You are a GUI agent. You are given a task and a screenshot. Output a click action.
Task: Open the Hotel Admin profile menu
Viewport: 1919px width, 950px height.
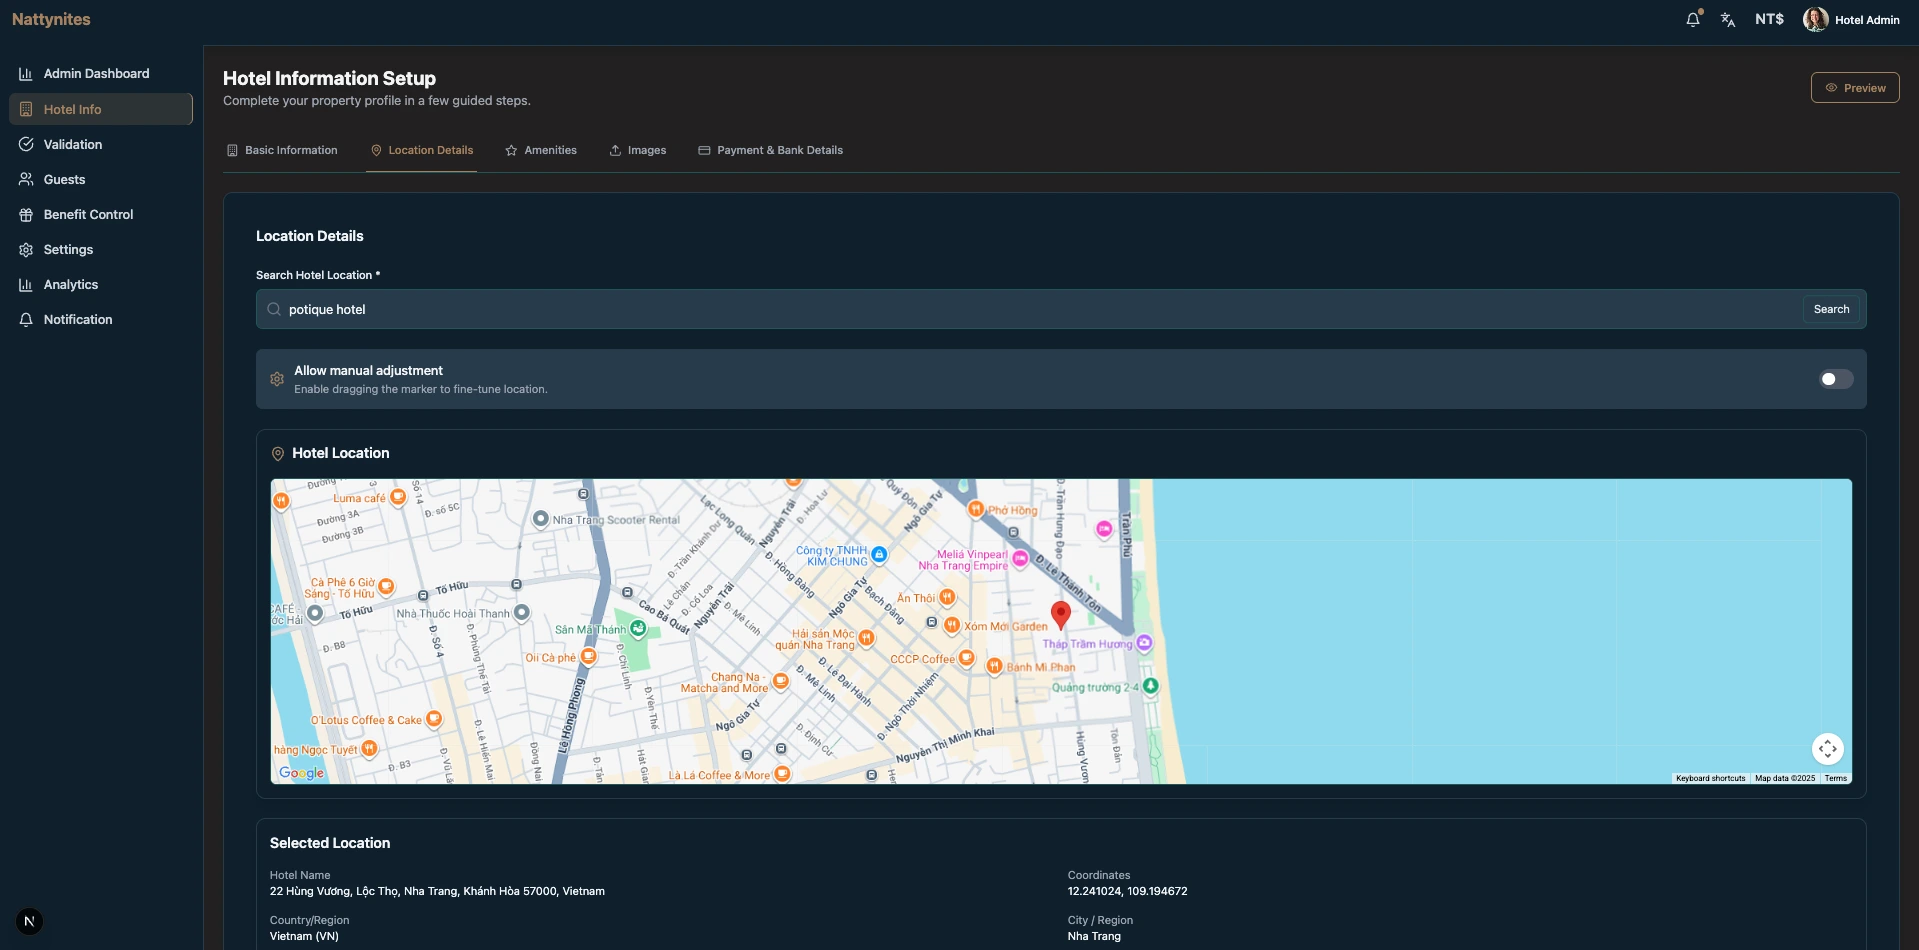[x=1851, y=19]
